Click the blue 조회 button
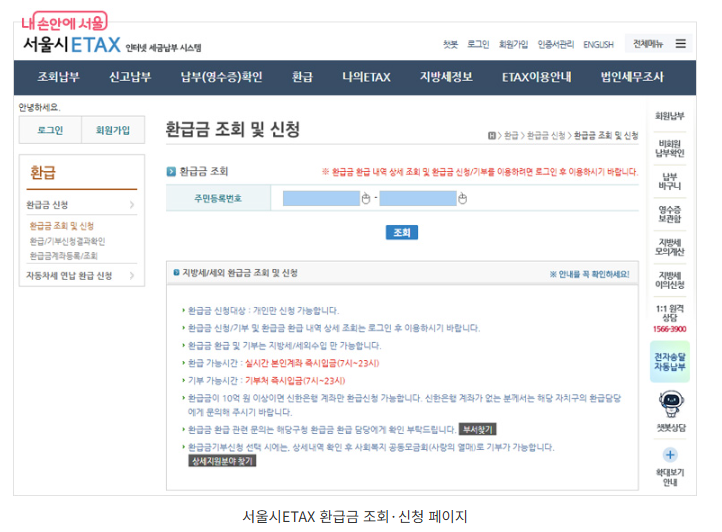 pyautogui.click(x=402, y=232)
